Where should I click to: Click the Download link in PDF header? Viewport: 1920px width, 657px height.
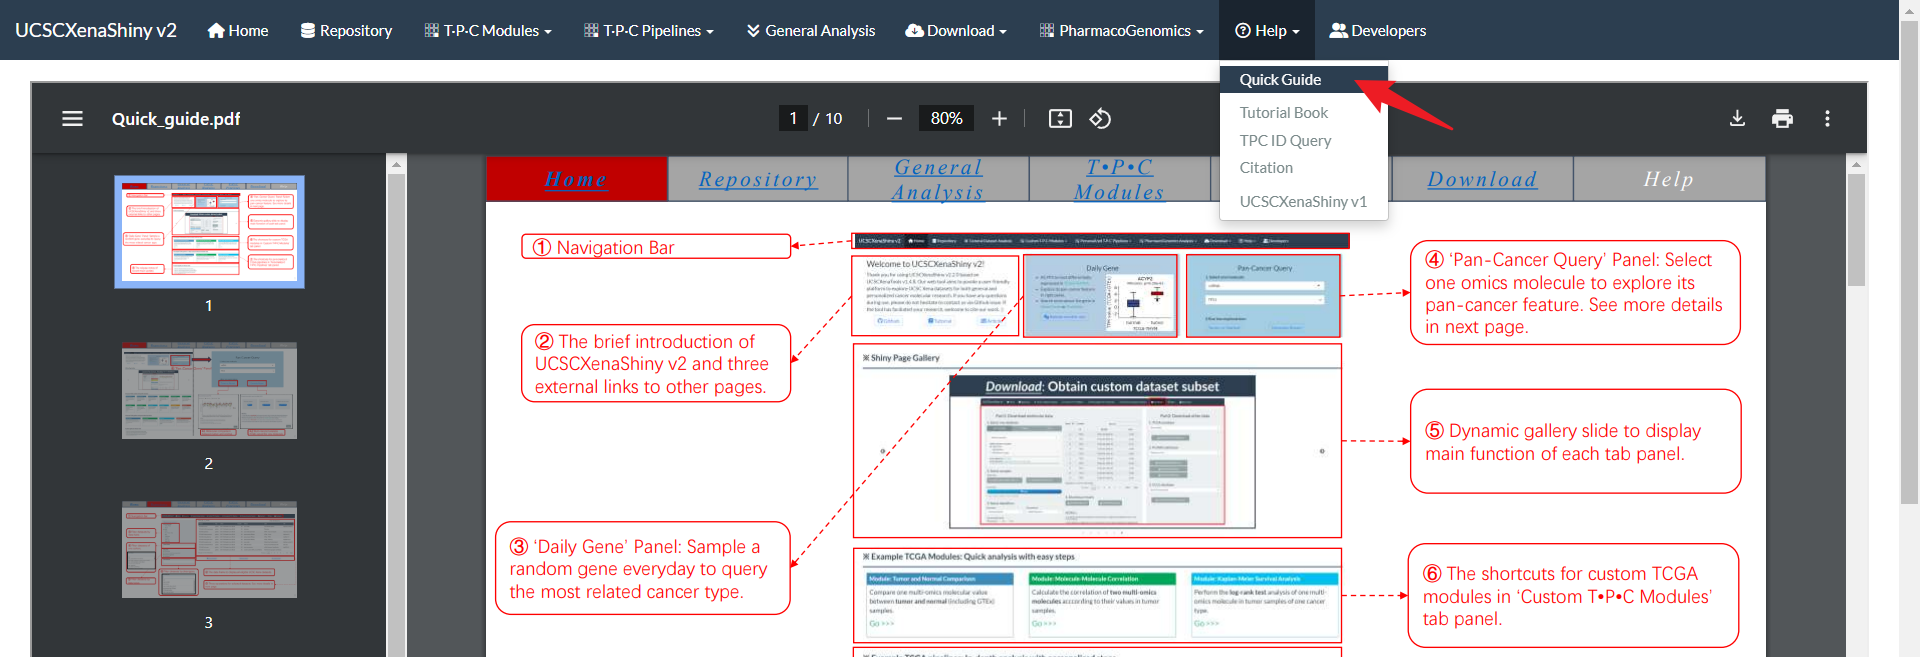click(x=1482, y=179)
